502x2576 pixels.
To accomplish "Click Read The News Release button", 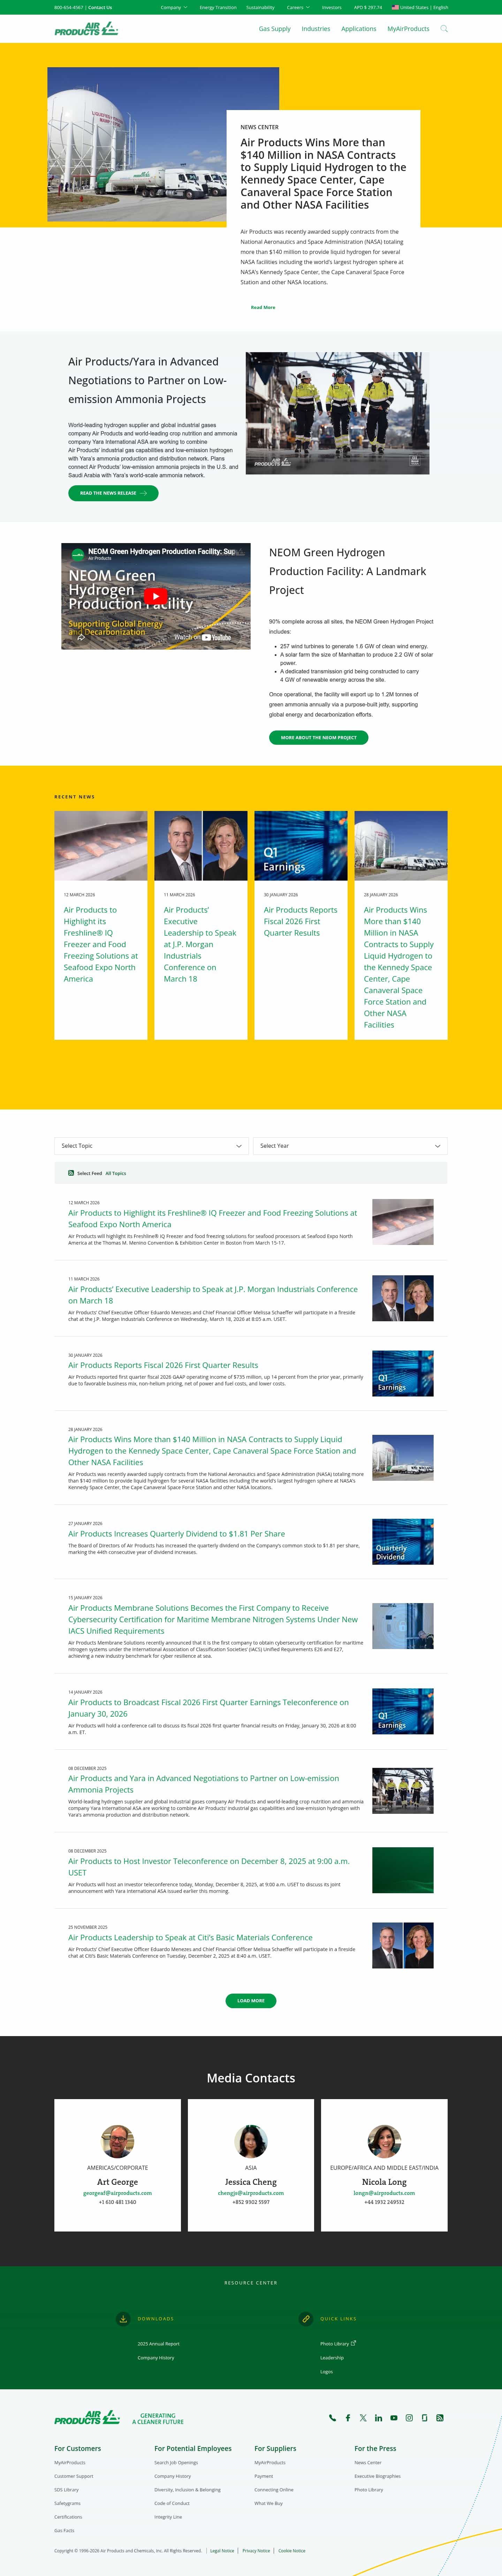I will pyautogui.click(x=113, y=493).
